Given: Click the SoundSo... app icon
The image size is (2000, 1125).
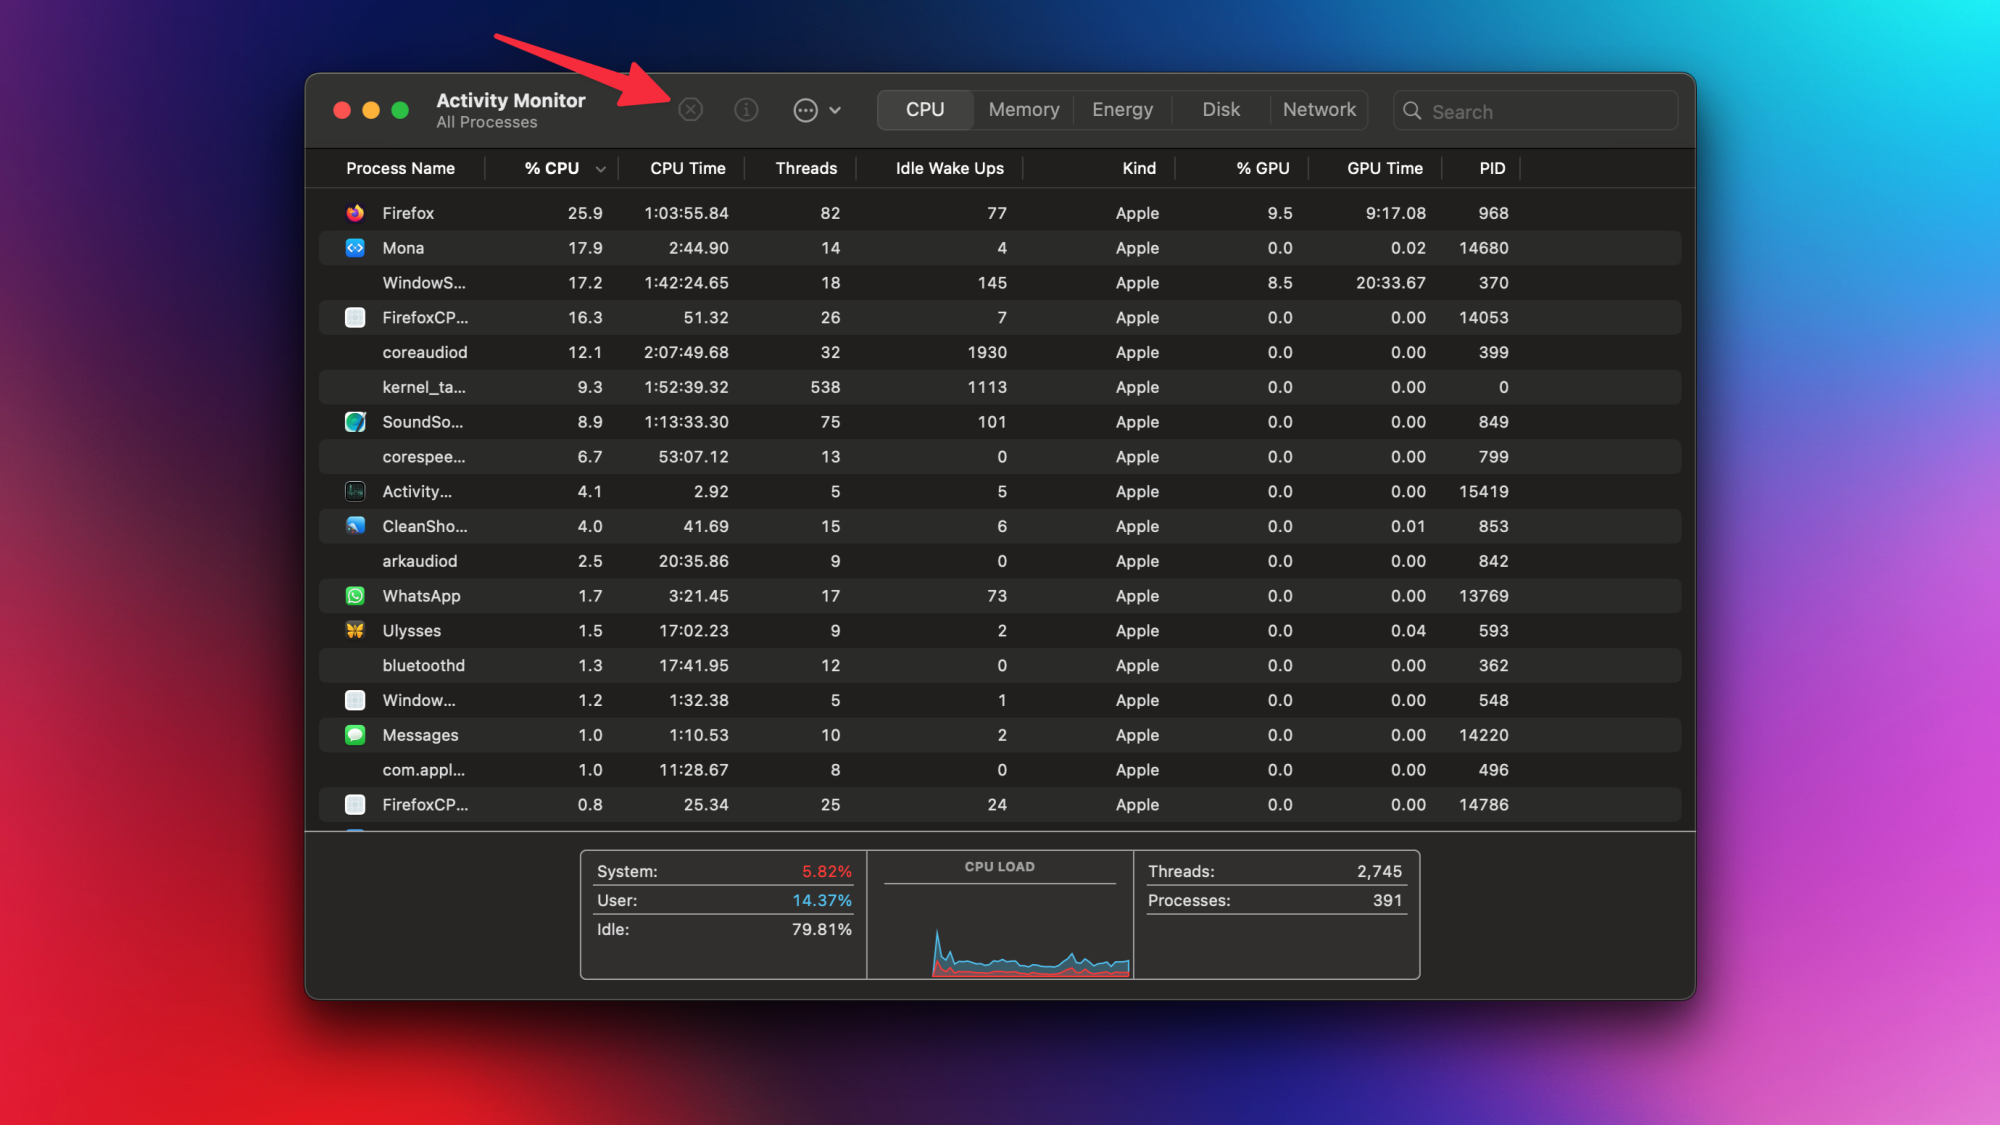Looking at the screenshot, I should 355,422.
